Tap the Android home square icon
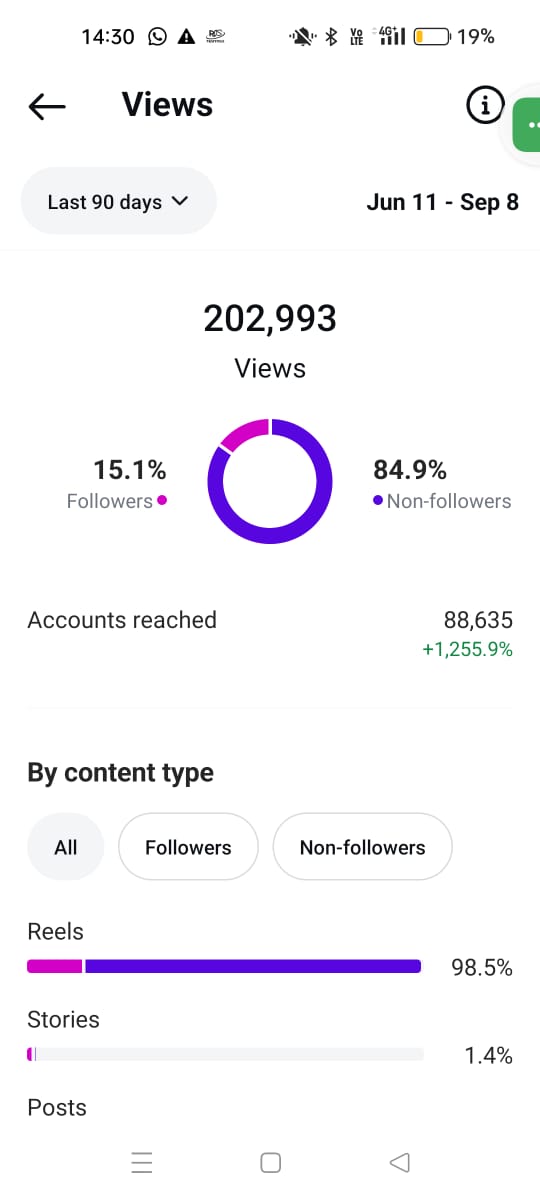 (x=270, y=1162)
